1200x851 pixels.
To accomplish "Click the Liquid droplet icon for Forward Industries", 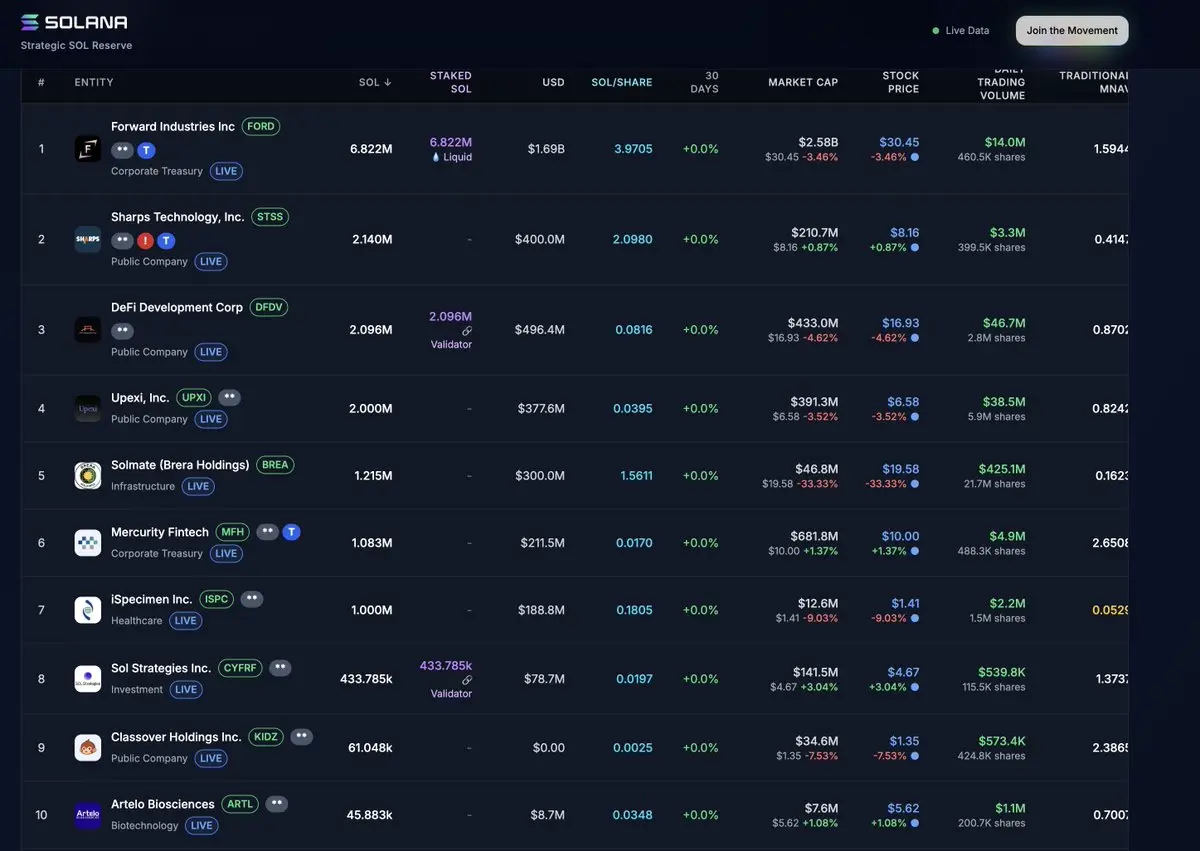I will point(436,157).
